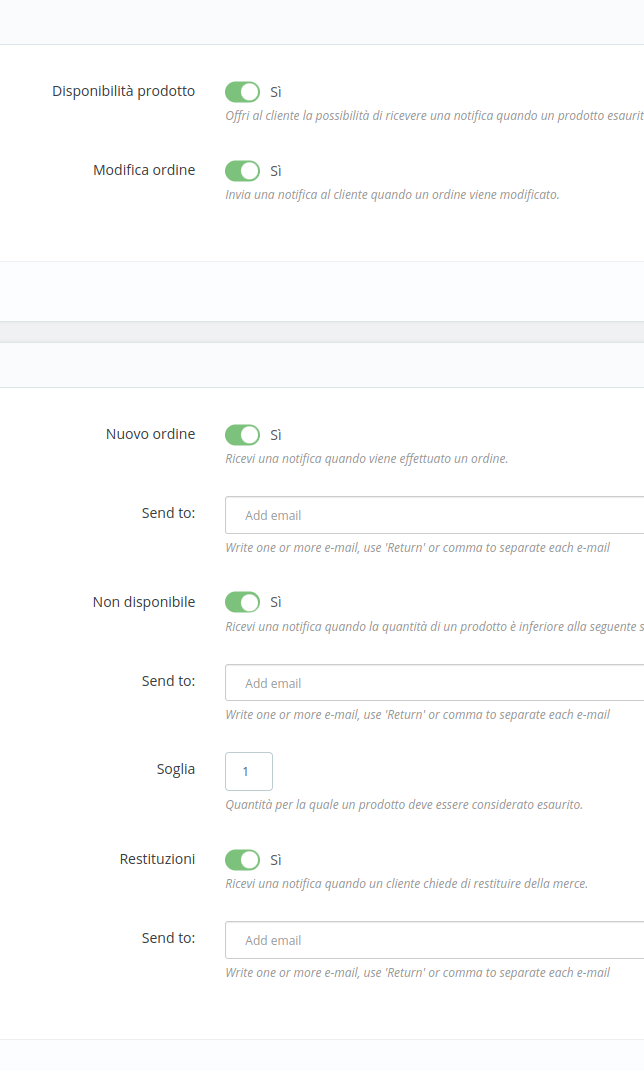
Task: Click the Non disponibile label
Action: coord(144,602)
